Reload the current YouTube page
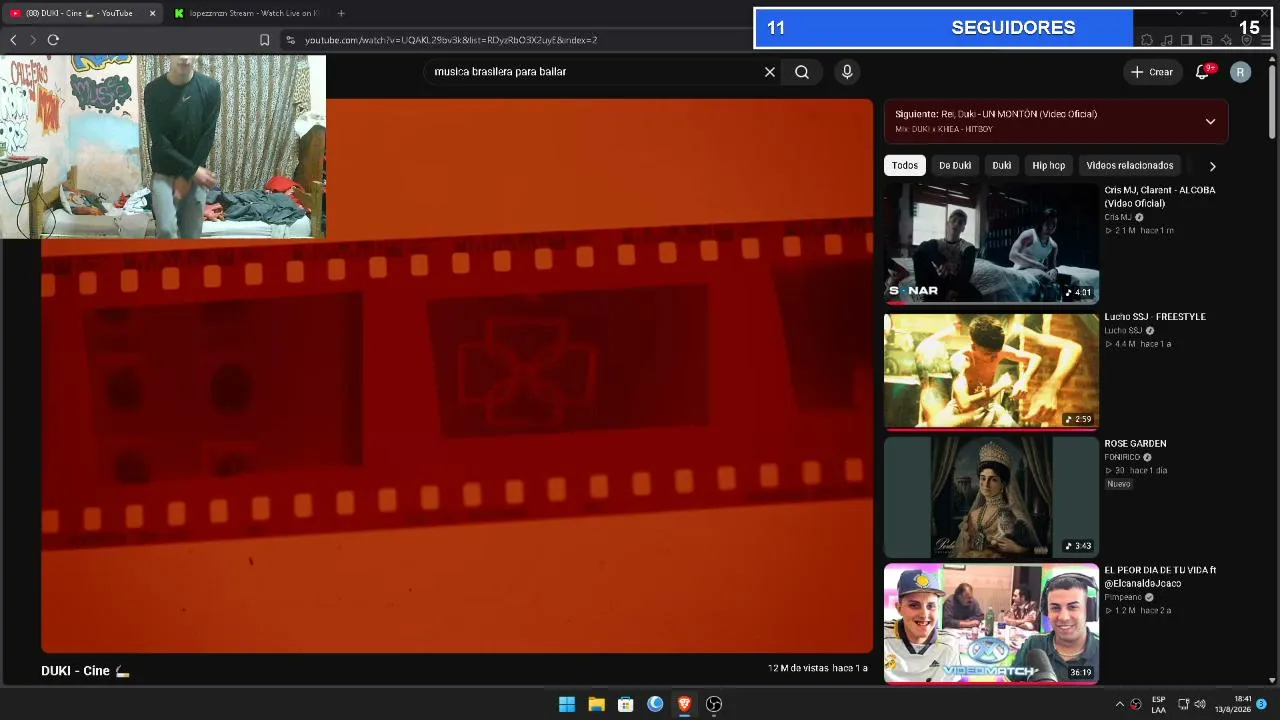Viewport: 1280px width, 720px height. coord(53,40)
